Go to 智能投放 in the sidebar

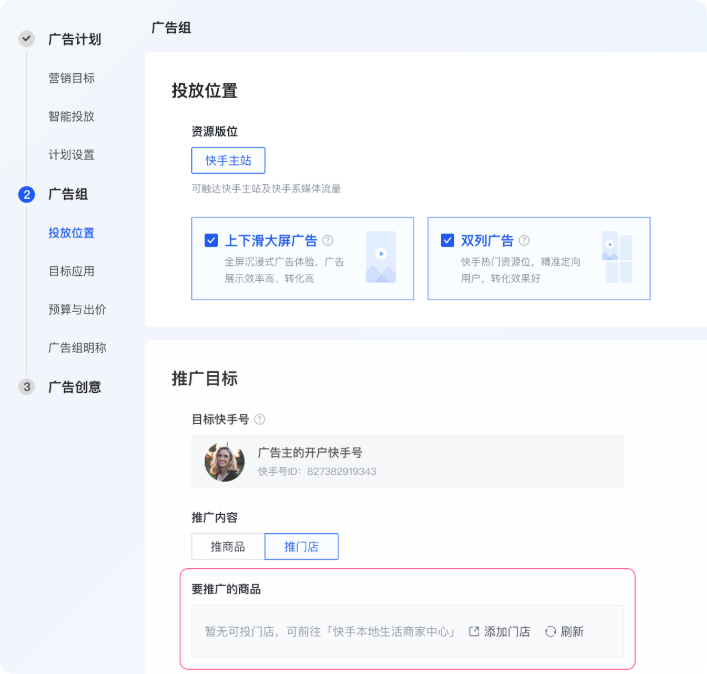tap(72, 116)
